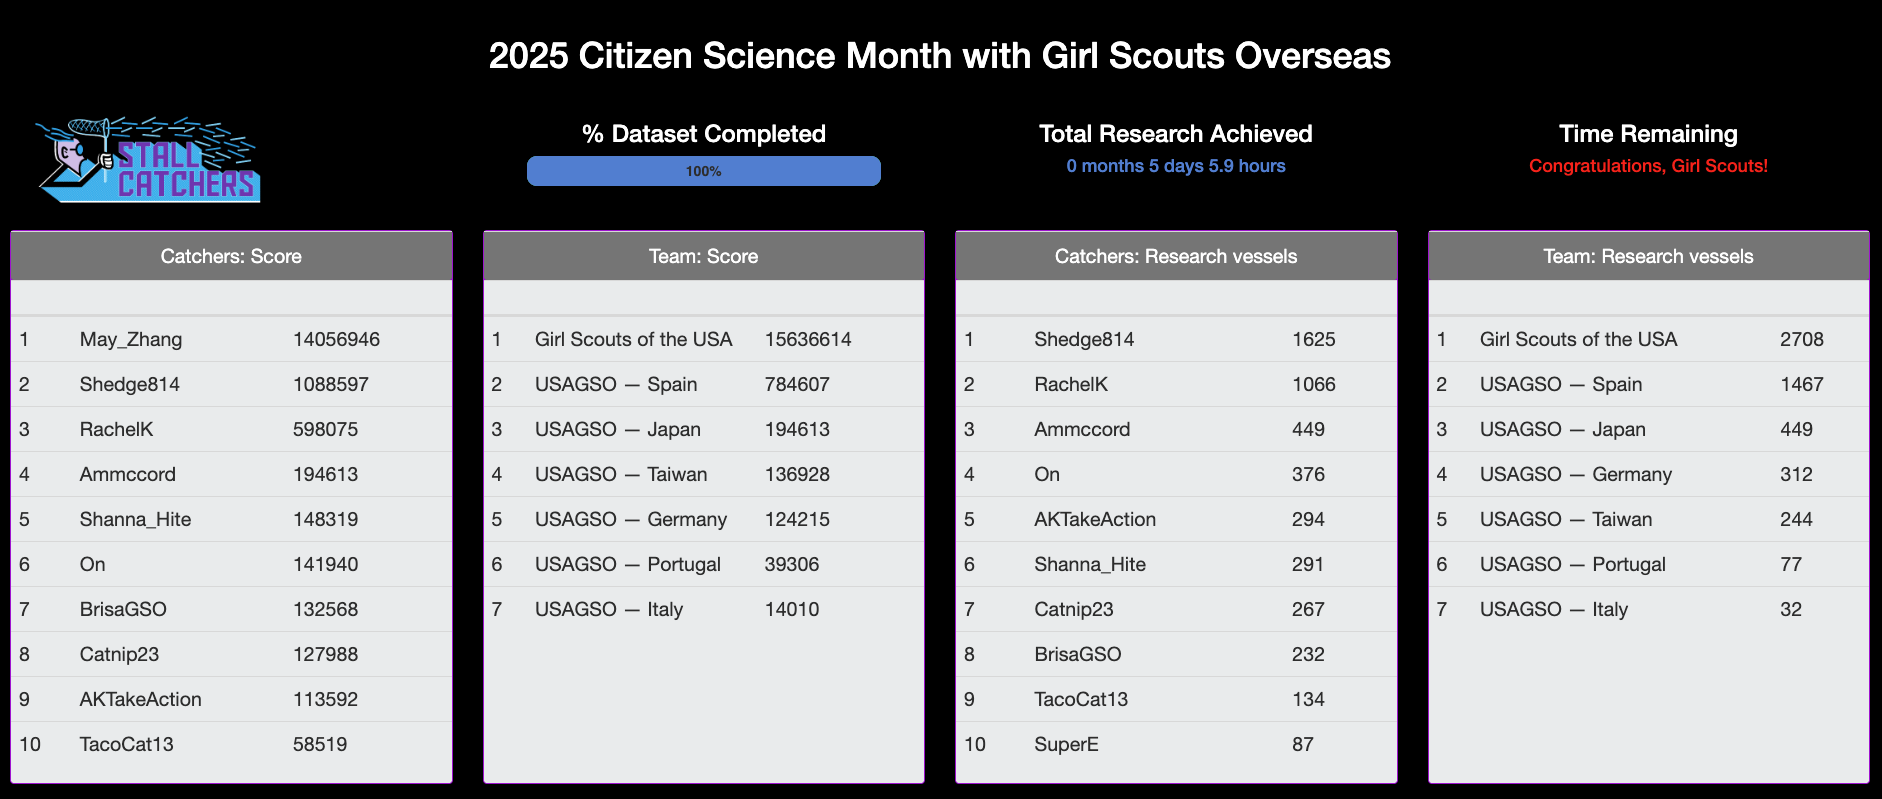The height and width of the screenshot is (799, 1882).
Task: Select SuperE in Catchers: Research vessels
Action: (x=1066, y=744)
